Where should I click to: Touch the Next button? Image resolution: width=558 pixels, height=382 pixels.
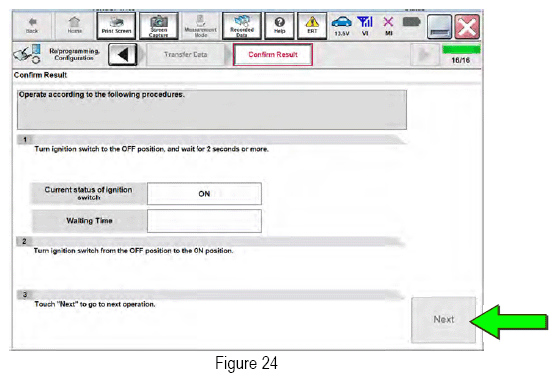coord(443,320)
